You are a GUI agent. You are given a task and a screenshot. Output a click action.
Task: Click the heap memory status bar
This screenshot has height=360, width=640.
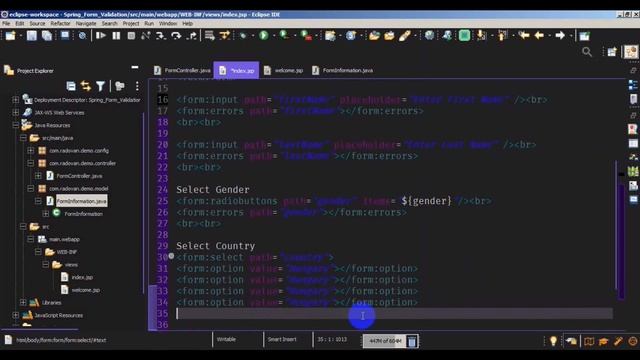pyautogui.click(x=384, y=341)
